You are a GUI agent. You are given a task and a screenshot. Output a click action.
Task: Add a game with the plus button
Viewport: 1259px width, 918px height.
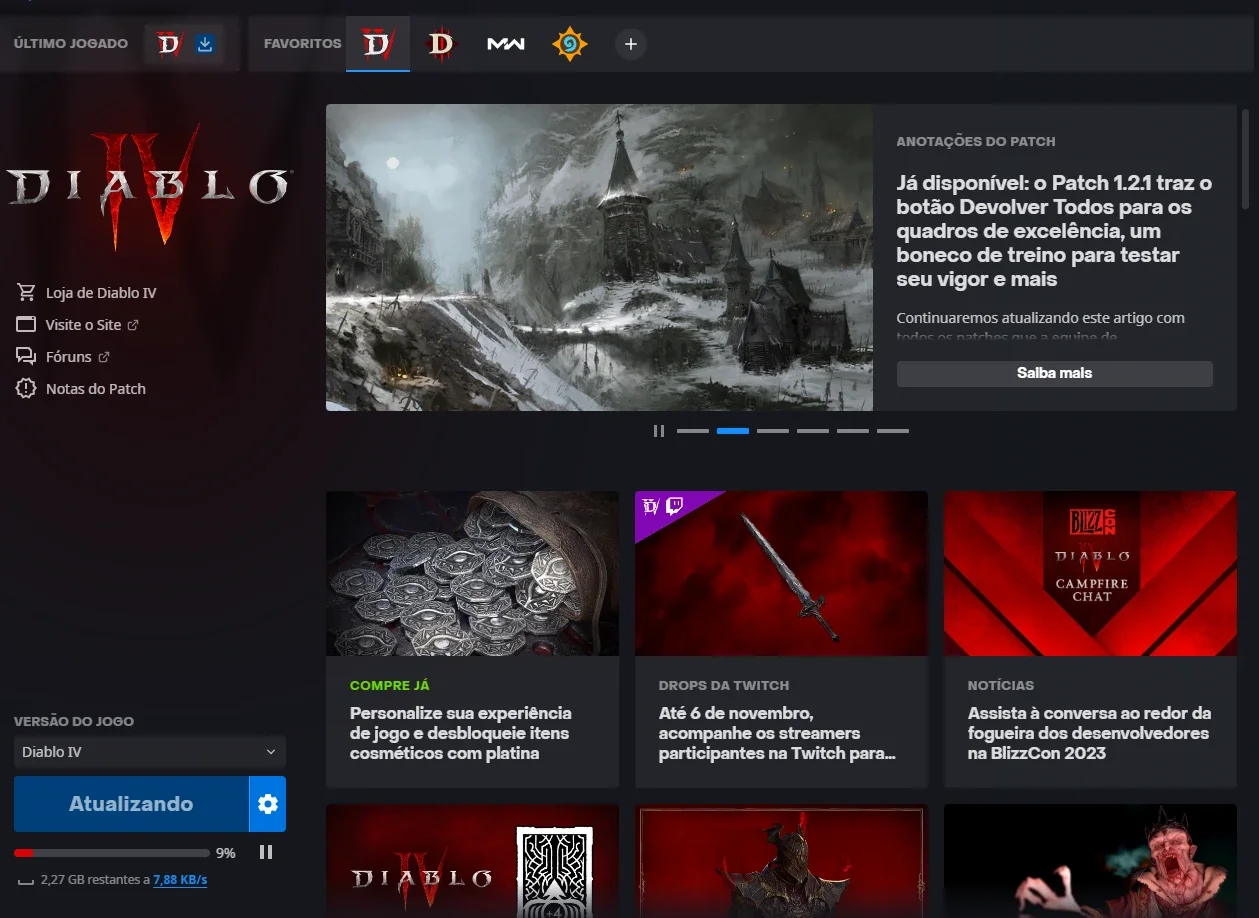tap(630, 44)
